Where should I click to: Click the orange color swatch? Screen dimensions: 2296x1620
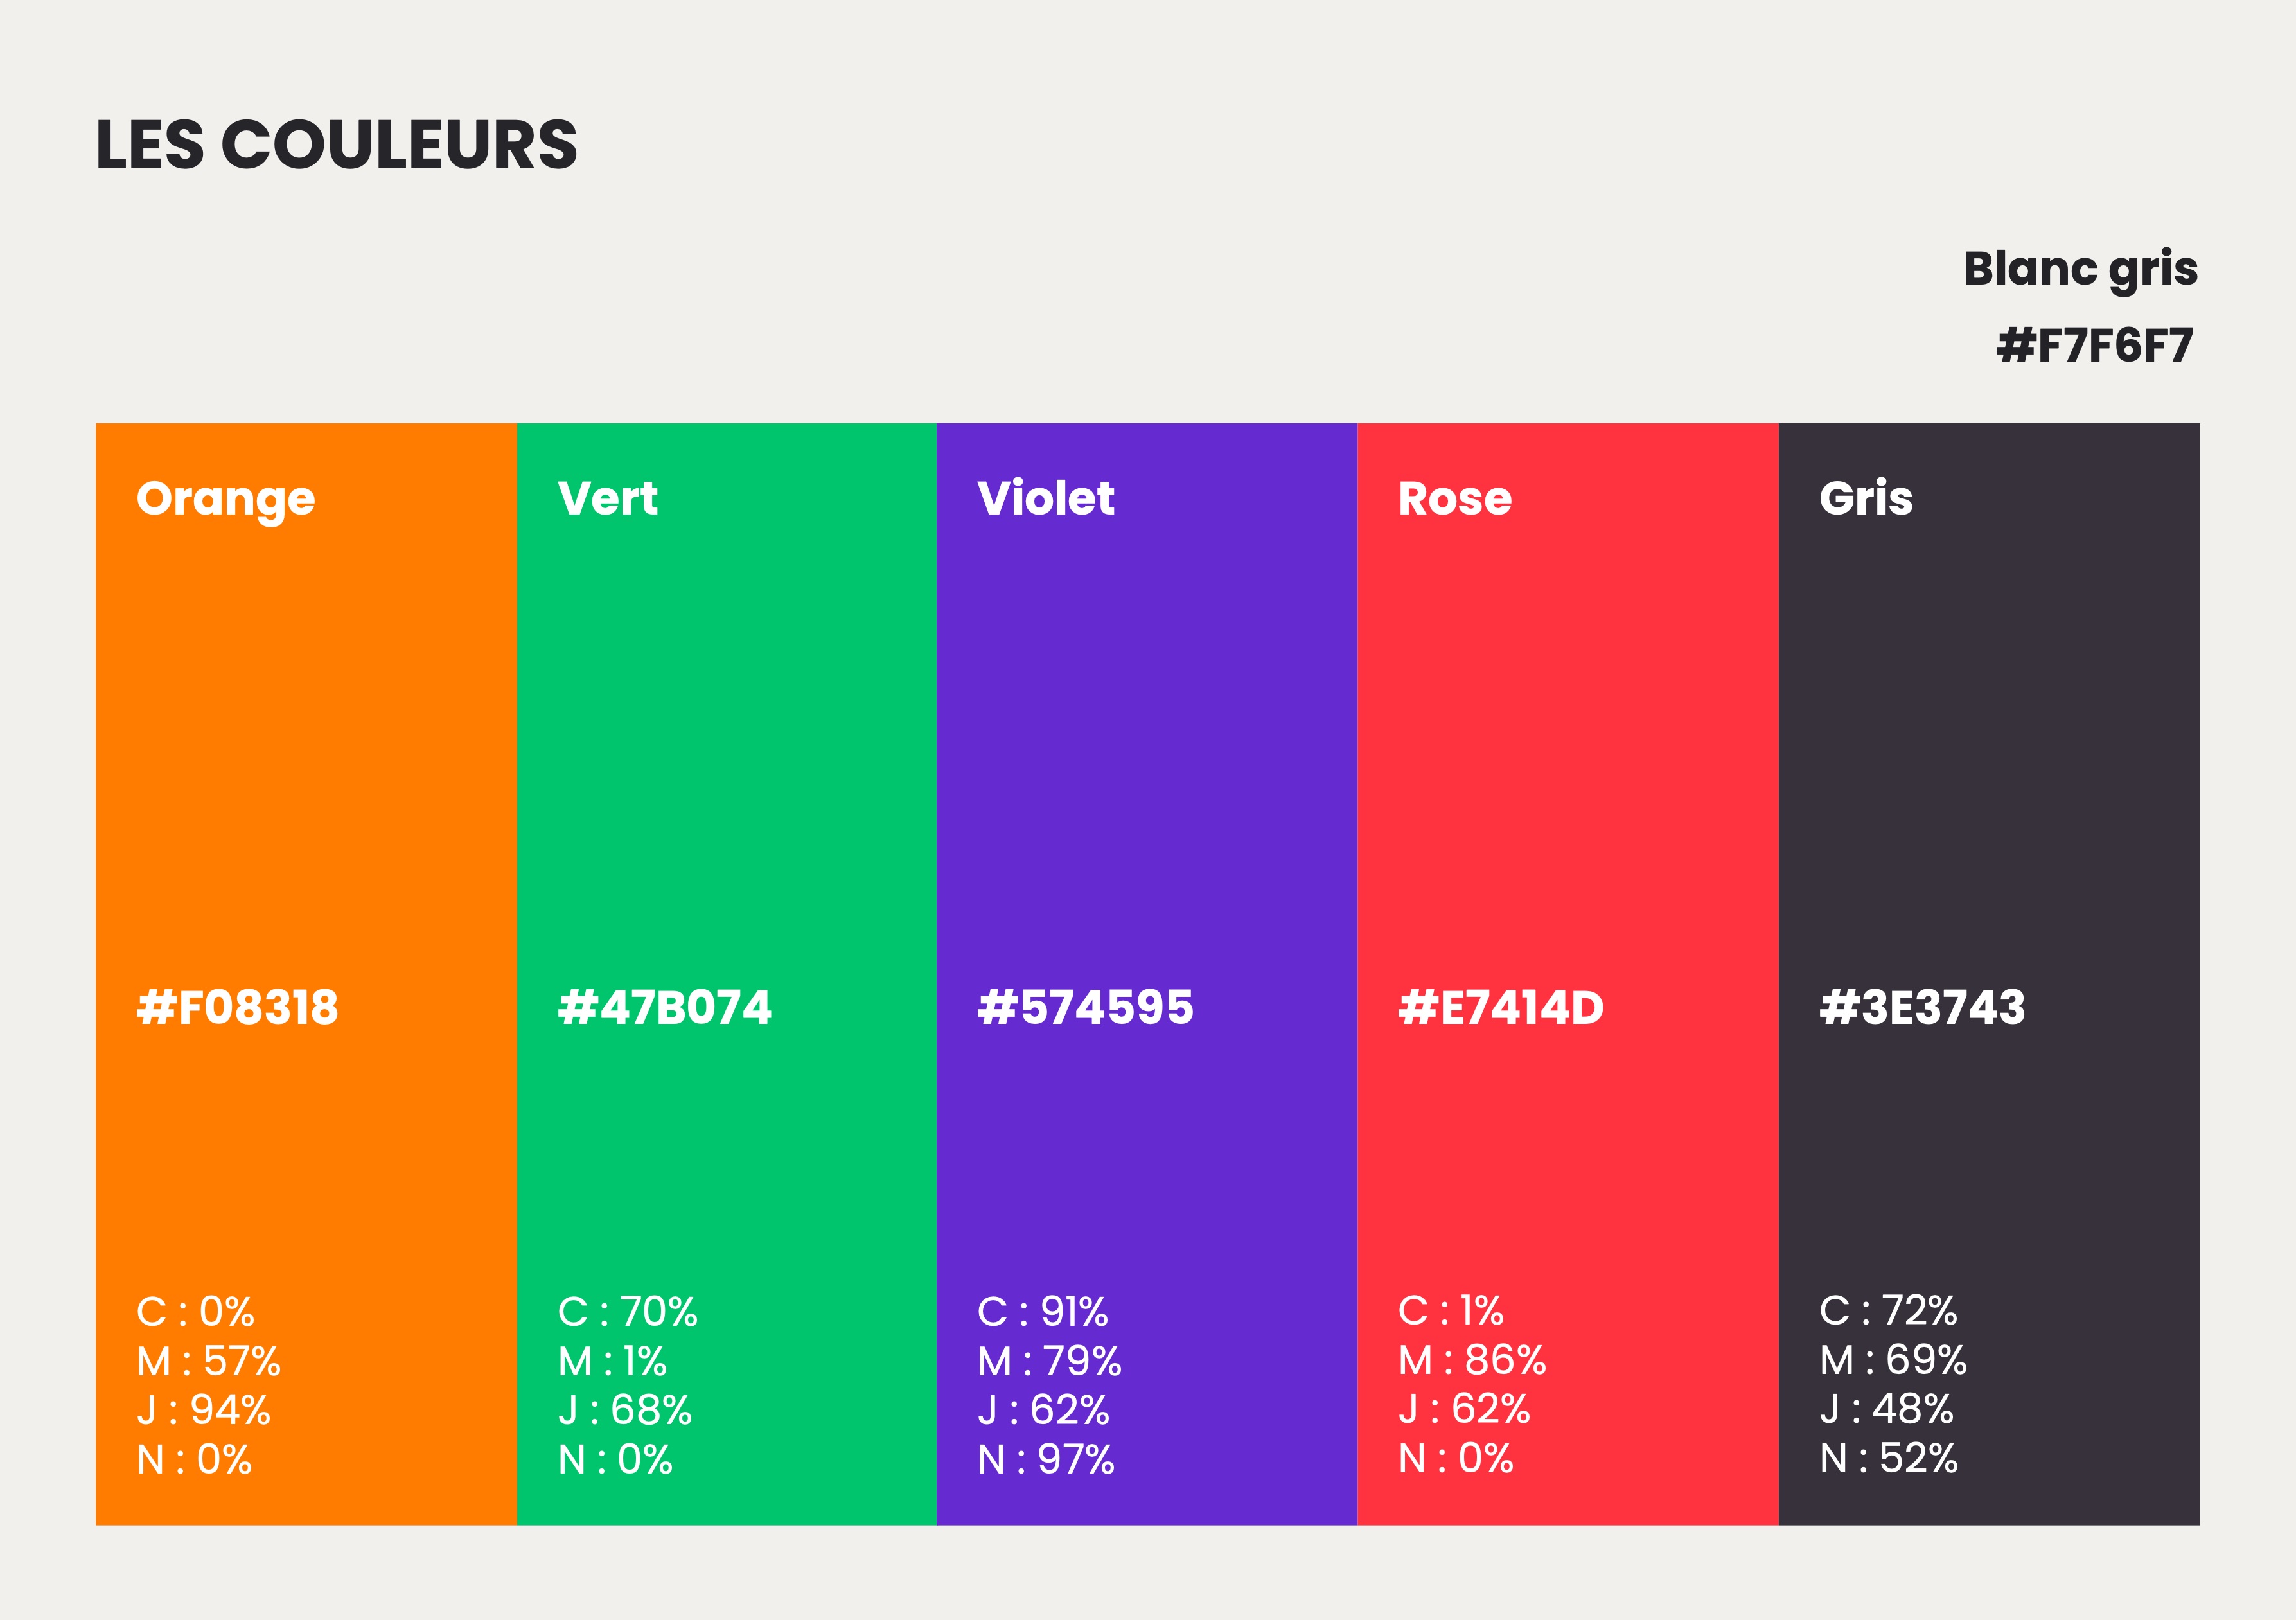click(306, 974)
